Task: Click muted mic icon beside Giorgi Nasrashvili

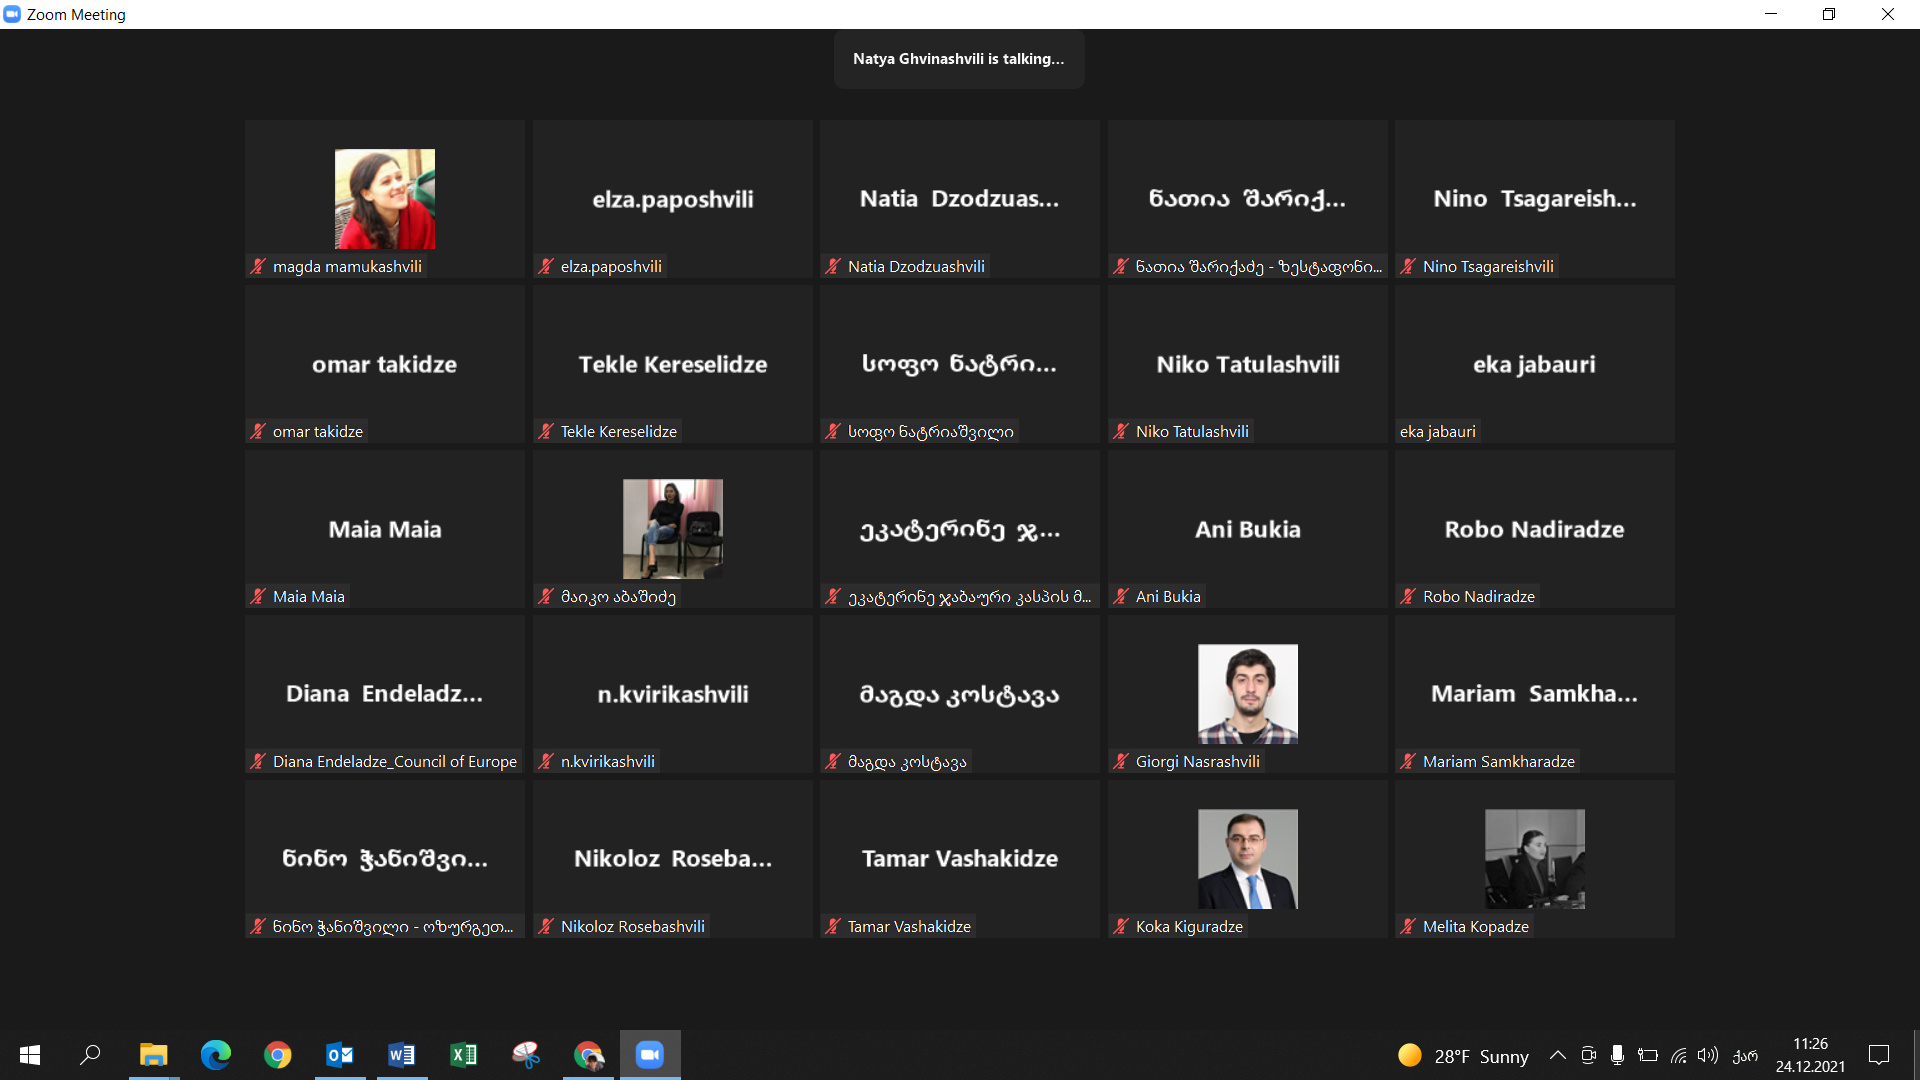Action: [1121, 761]
